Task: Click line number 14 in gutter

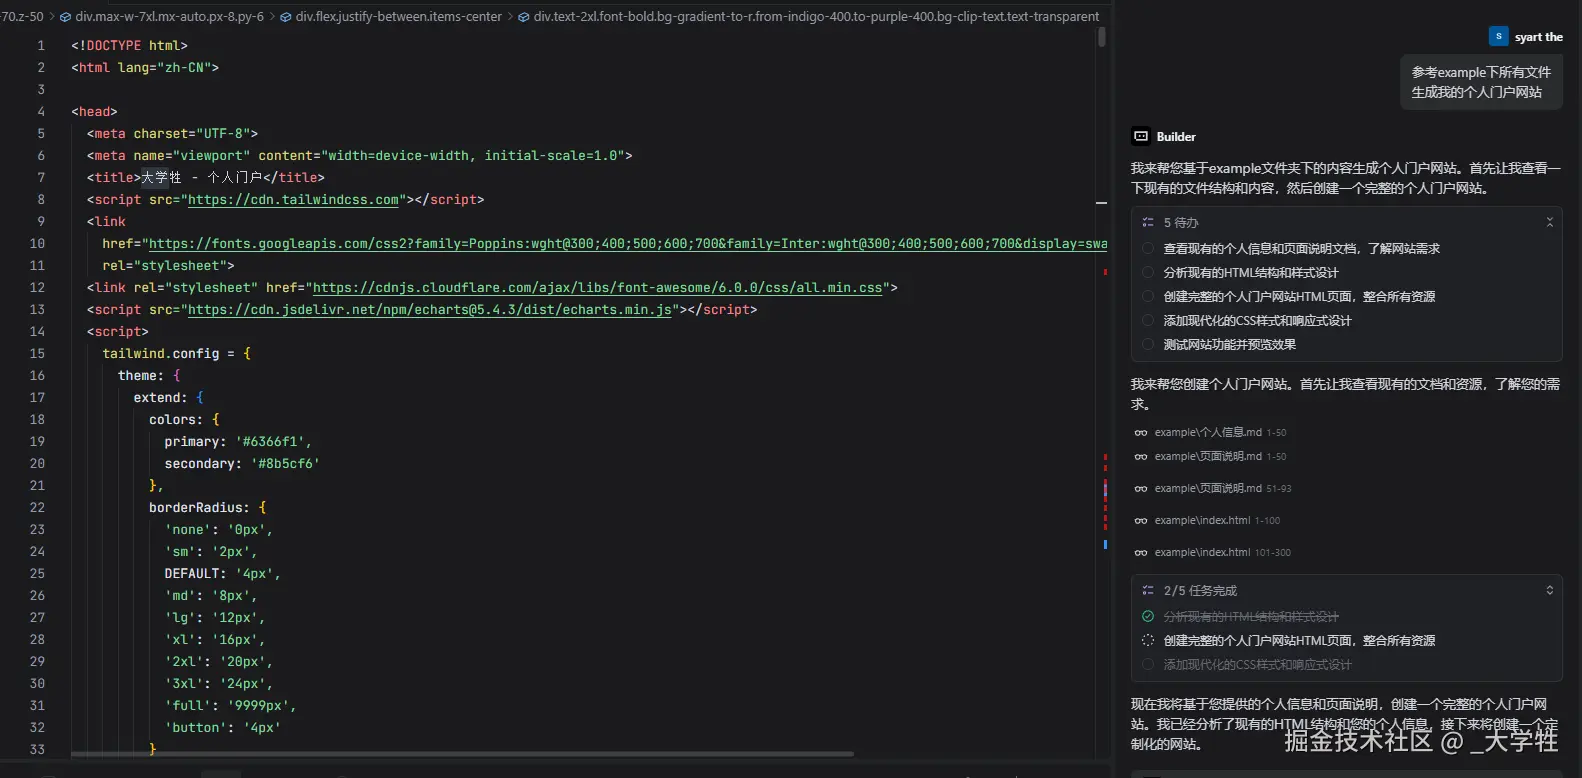Action: pyautogui.click(x=37, y=332)
